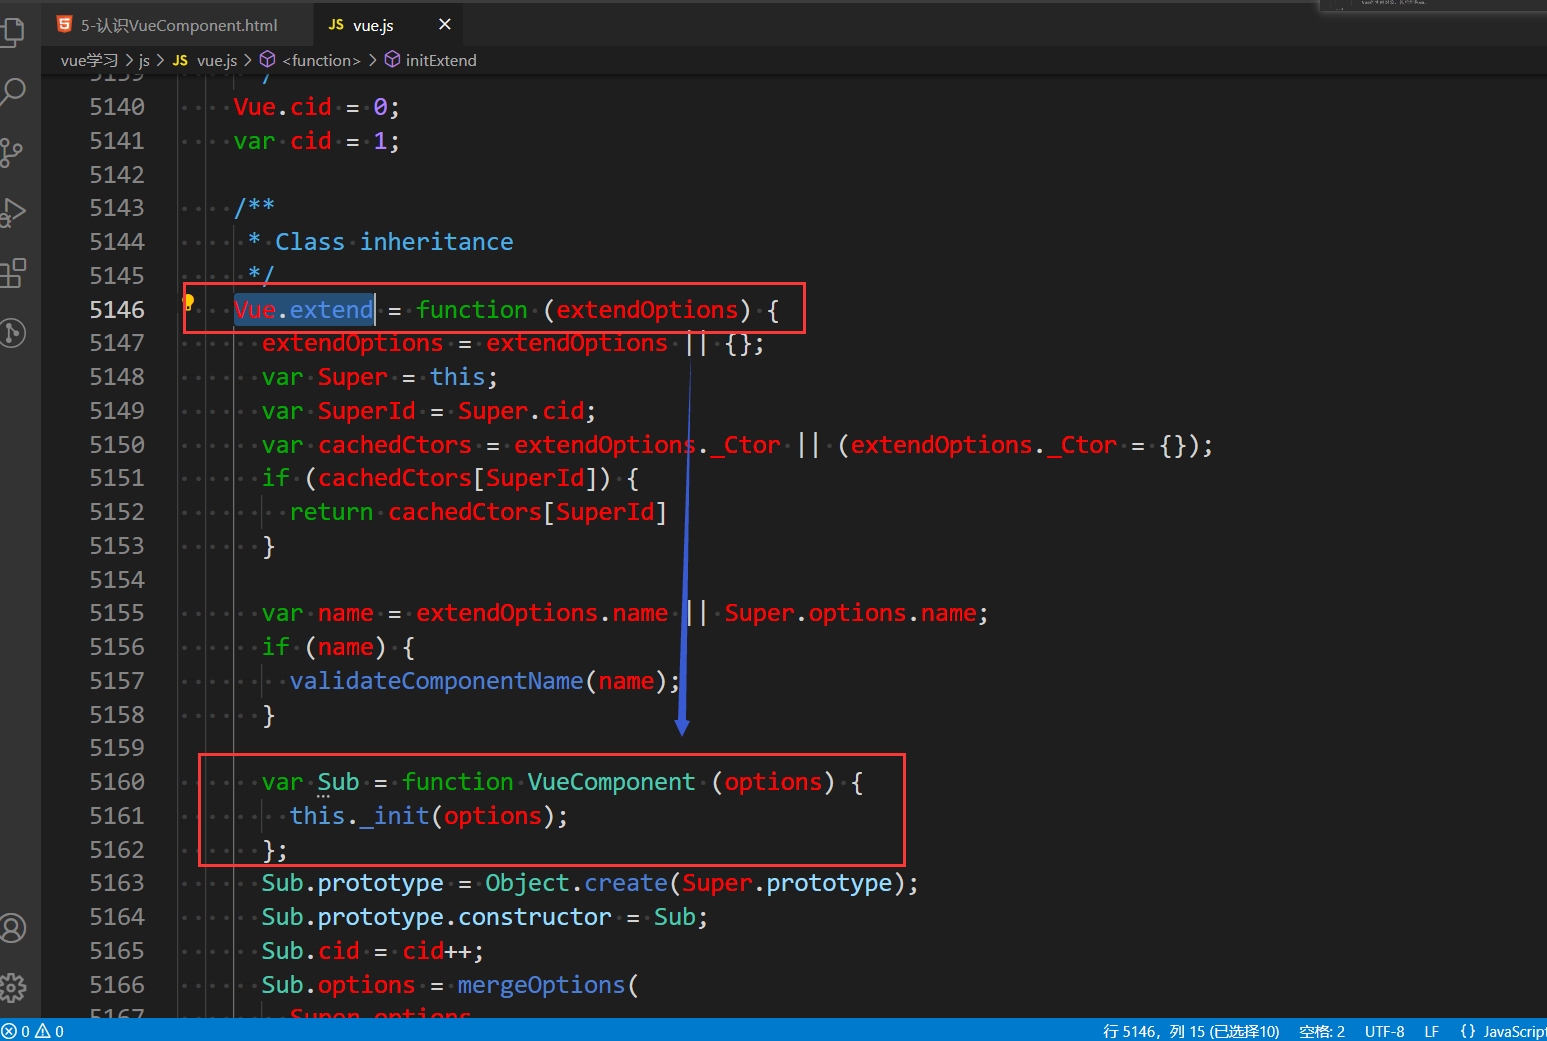The width and height of the screenshot is (1547, 1041).
Task: Open Problems via errors and warnings counter
Action: point(33,1031)
